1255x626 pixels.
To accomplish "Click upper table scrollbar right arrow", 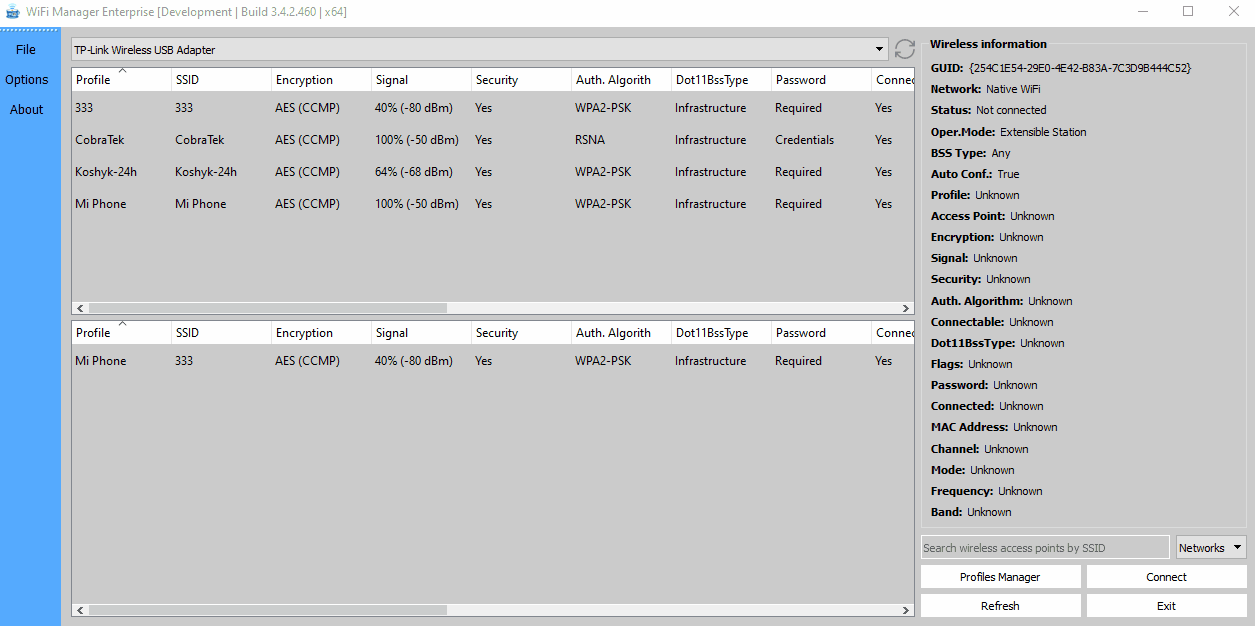I will [x=906, y=308].
